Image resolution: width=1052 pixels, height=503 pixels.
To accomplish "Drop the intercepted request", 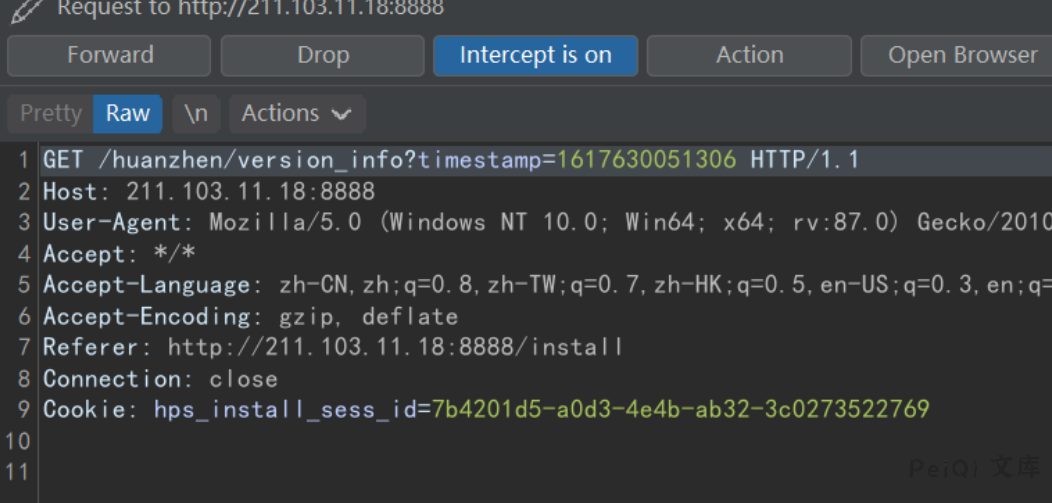I will tap(323, 56).
